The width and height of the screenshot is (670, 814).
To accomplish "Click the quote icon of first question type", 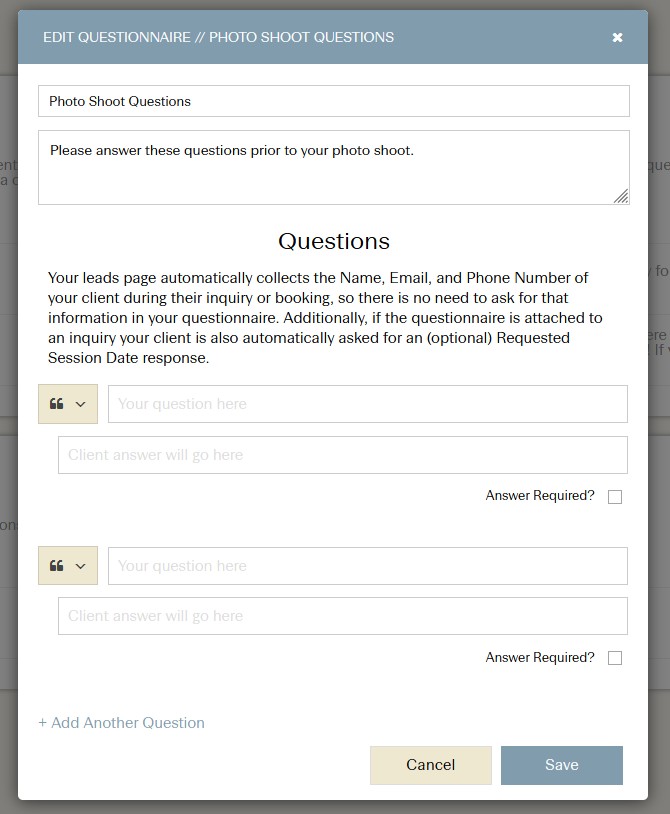I will (x=57, y=404).
